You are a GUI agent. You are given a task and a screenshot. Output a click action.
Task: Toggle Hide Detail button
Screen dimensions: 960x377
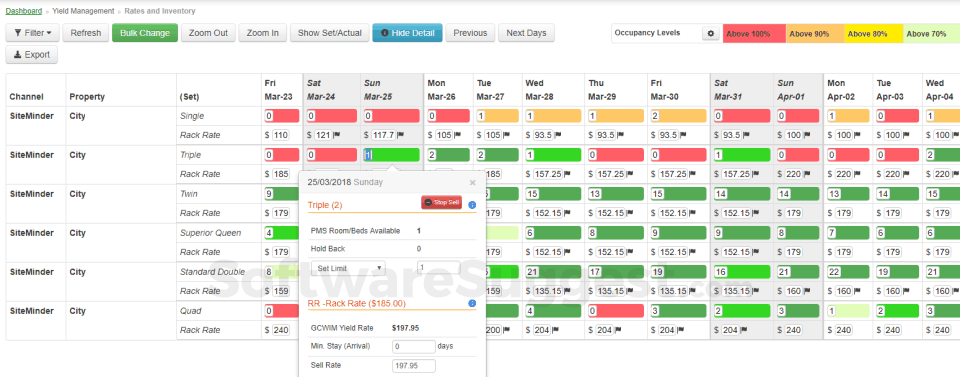[407, 33]
